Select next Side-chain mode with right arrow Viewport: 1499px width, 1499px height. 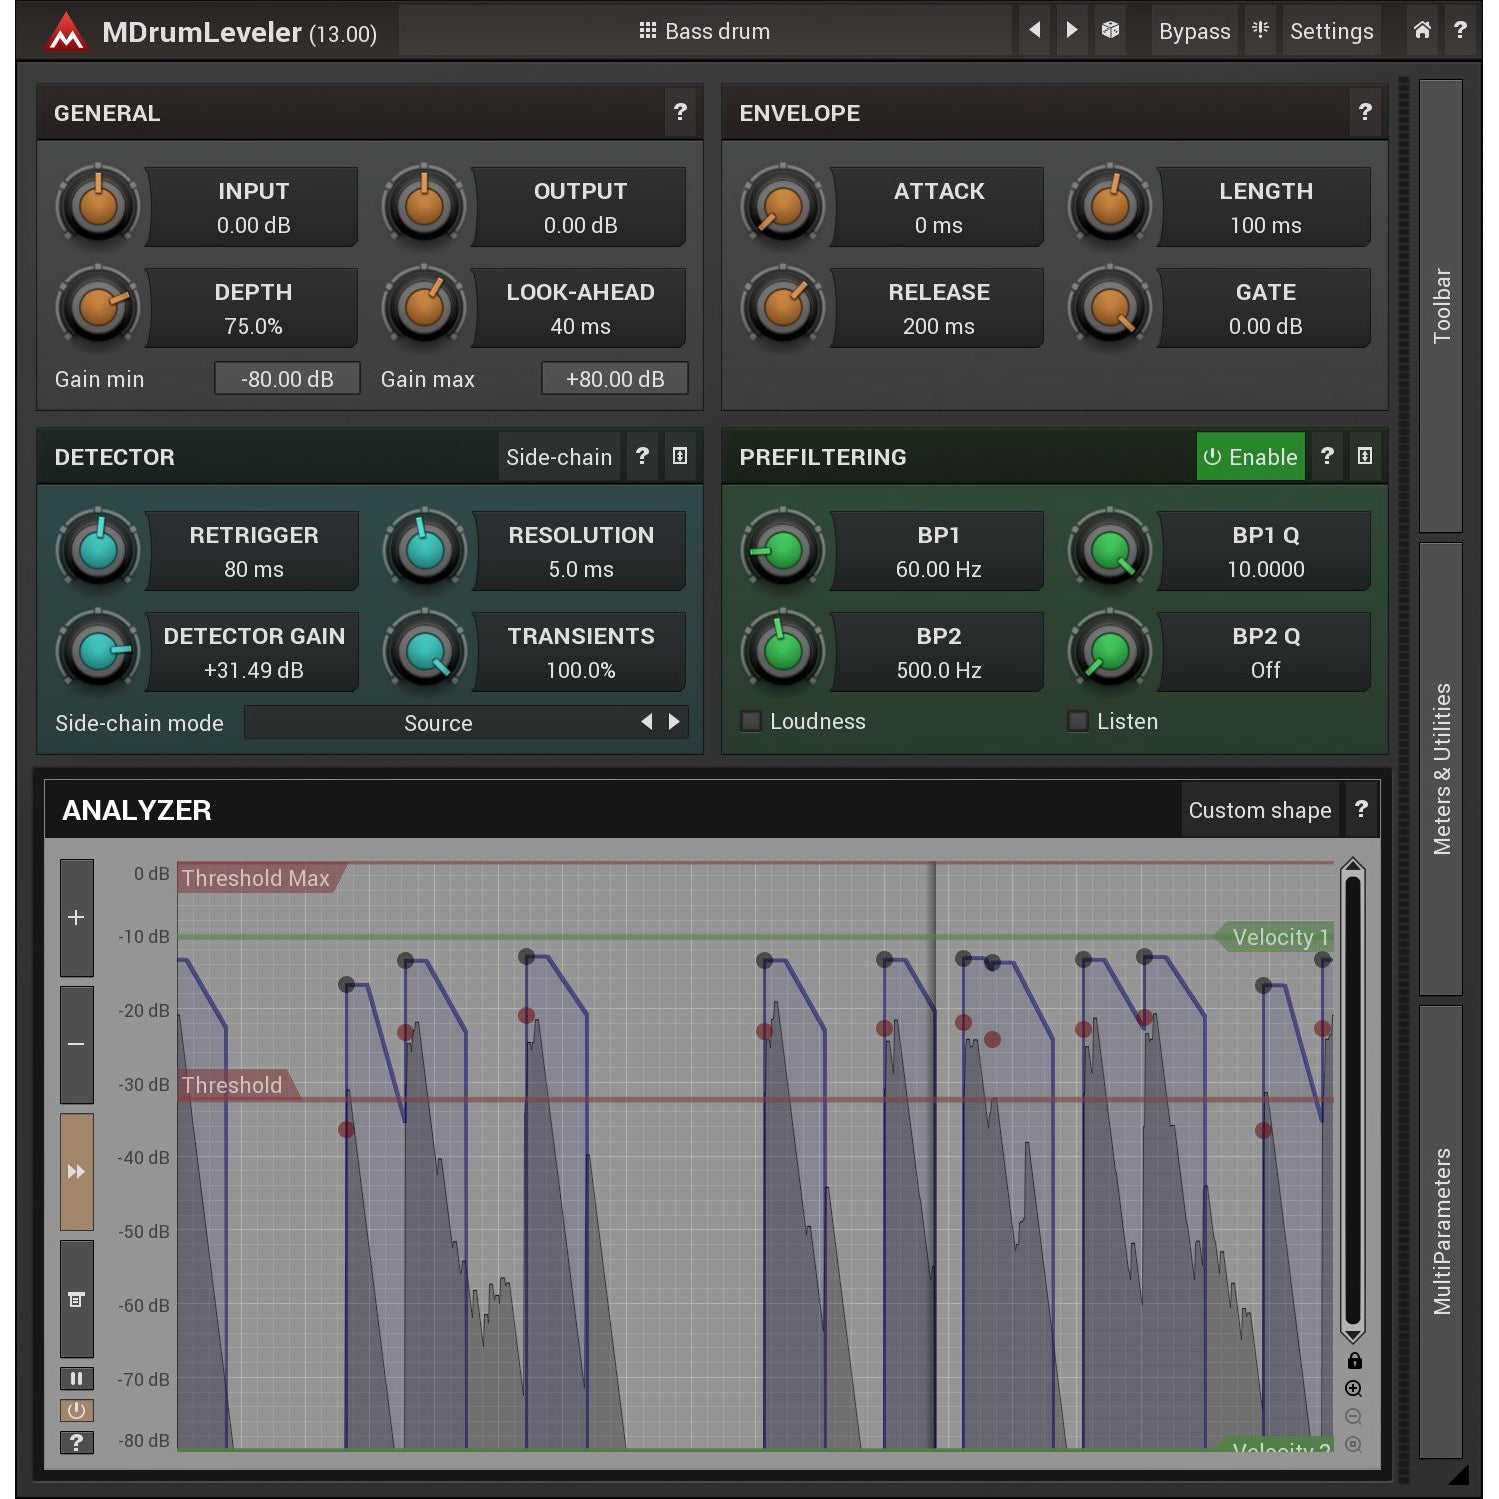click(x=674, y=722)
